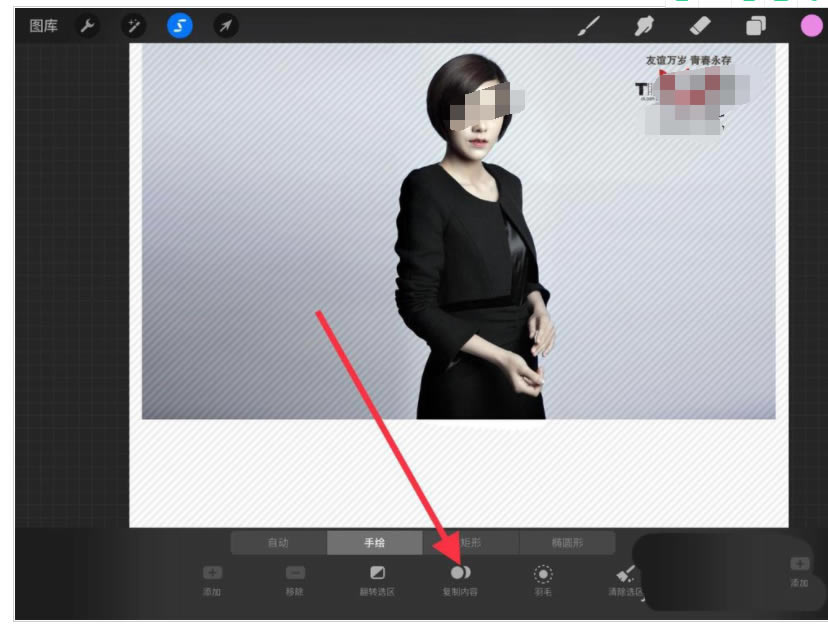Click 复制内容 copy content icon
This screenshot has height=624, width=828.
tap(460, 573)
